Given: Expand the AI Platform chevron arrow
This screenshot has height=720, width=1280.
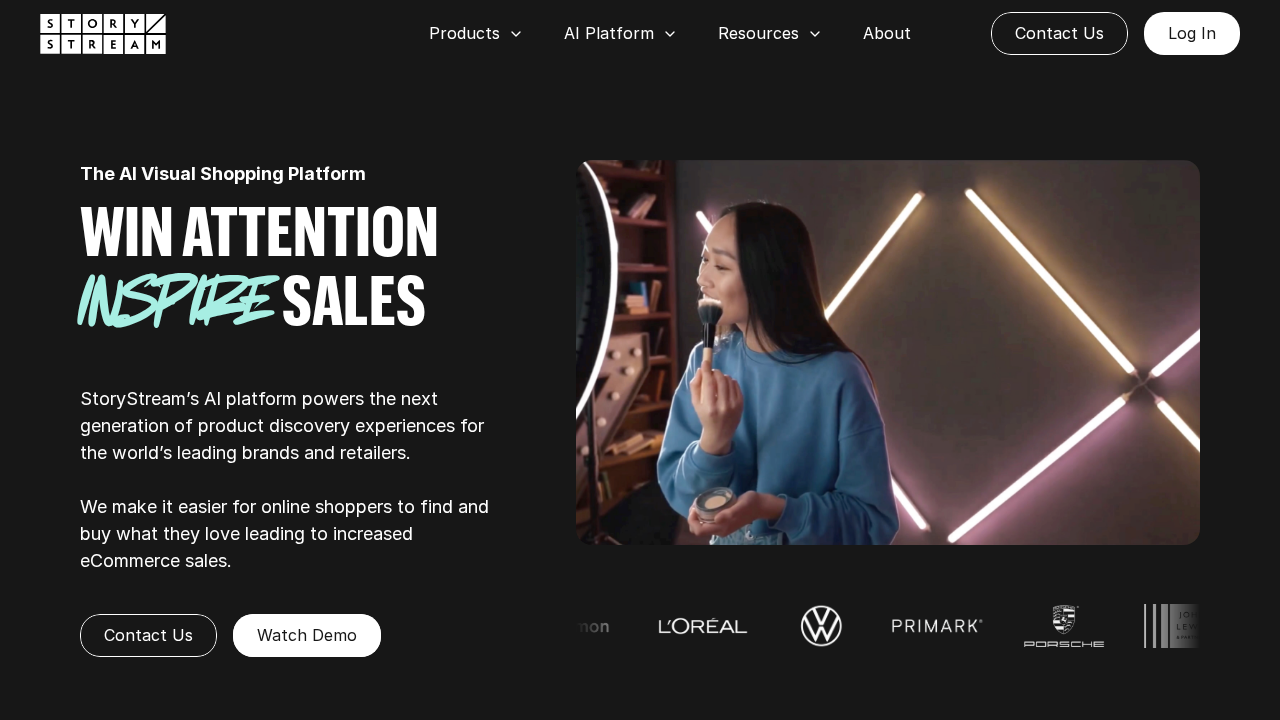Looking at the screenshot, I should 670,34.
